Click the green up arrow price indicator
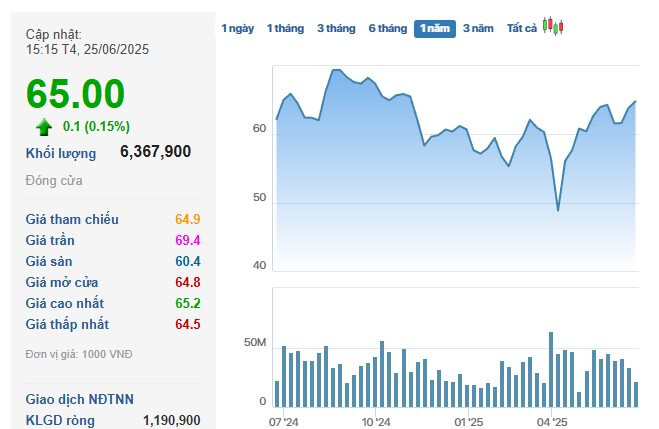 tap(44, 127)
